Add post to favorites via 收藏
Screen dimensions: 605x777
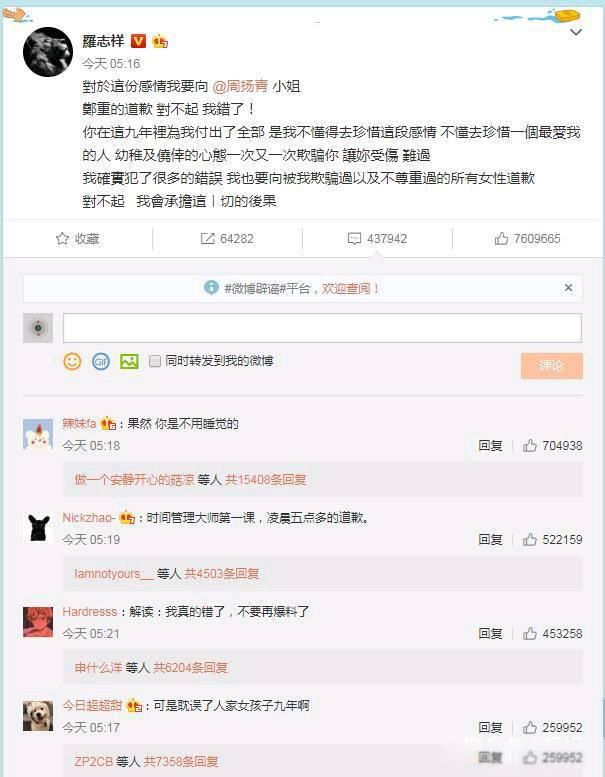(78, 239)
